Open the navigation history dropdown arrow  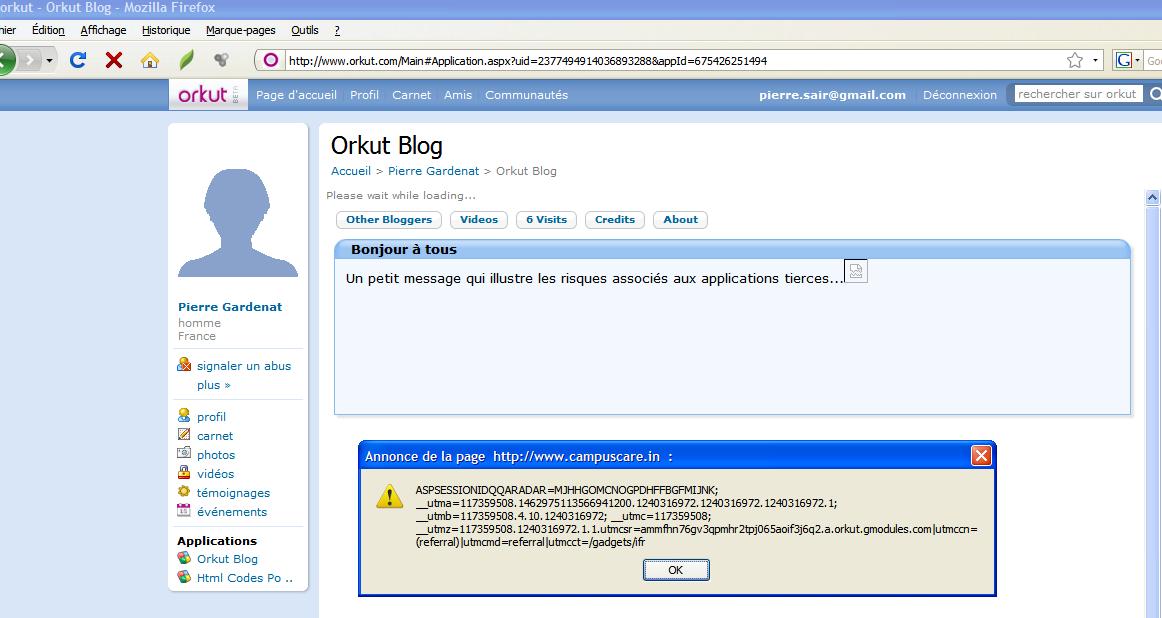49,60
